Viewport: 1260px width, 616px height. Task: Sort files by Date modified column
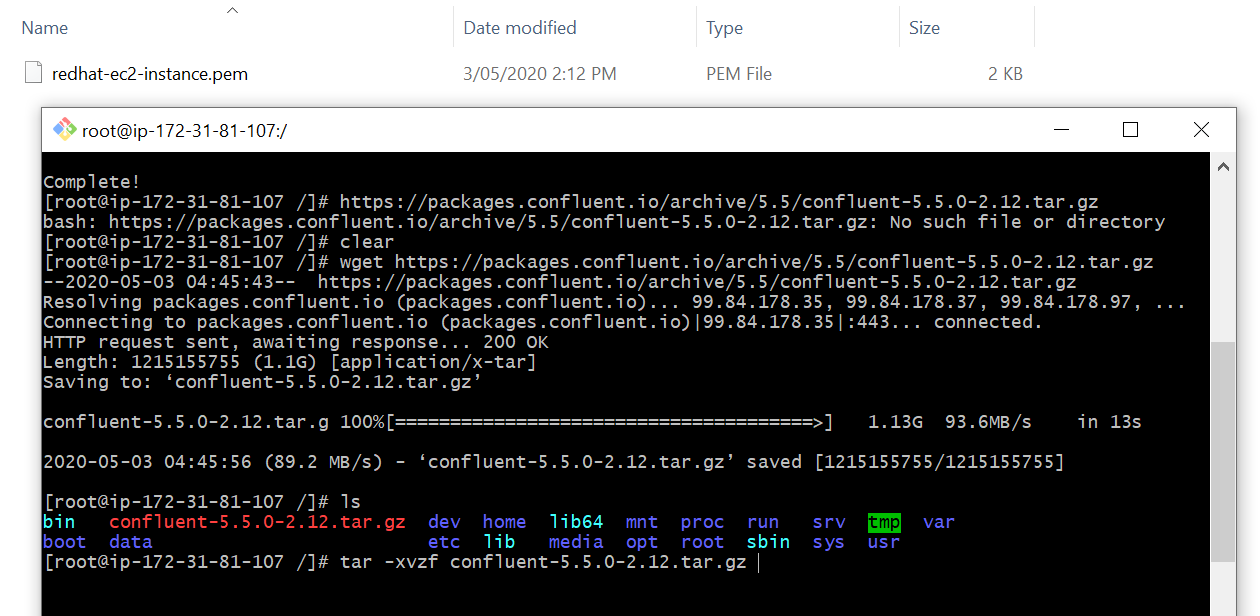(x=520, y=28)
